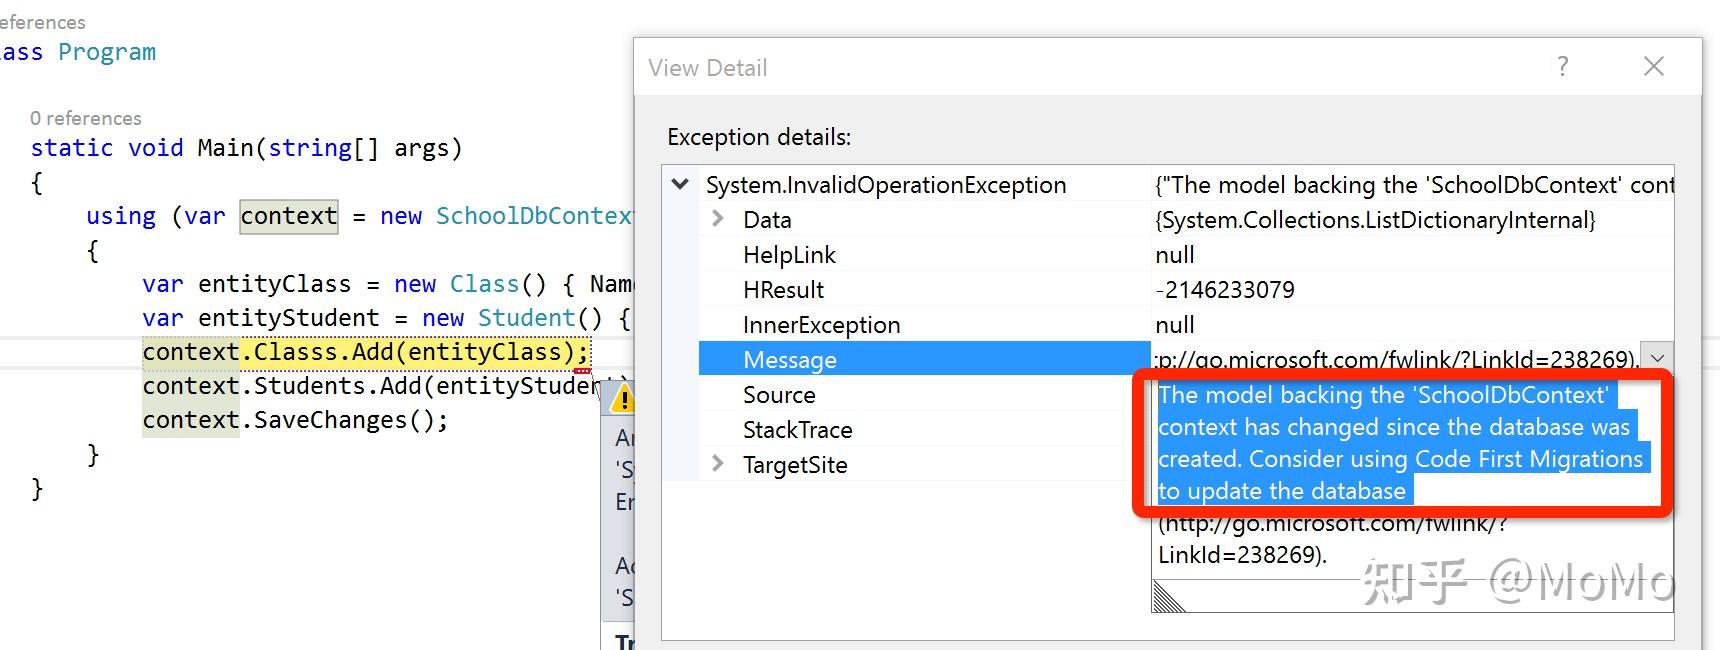Expand the TargetSite property row
This screenshot has height=650, width=1720.
point(717,464)
